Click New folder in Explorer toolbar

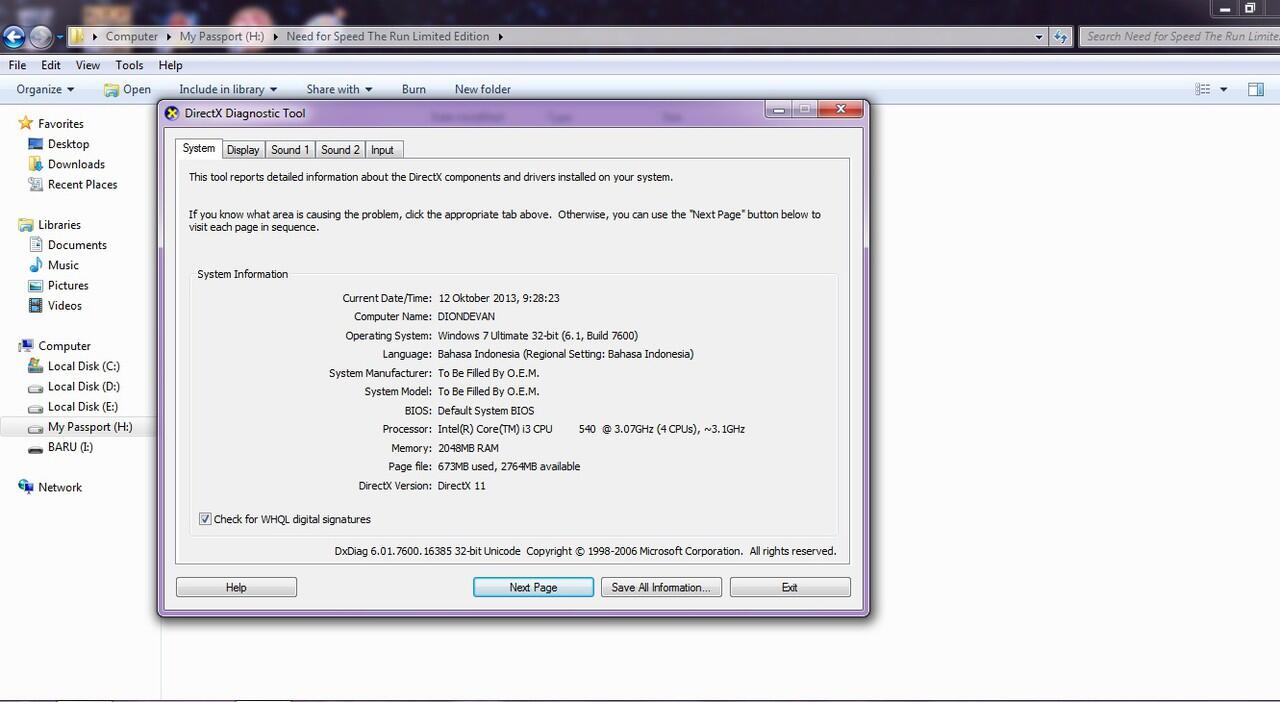(x=483, y=89)
